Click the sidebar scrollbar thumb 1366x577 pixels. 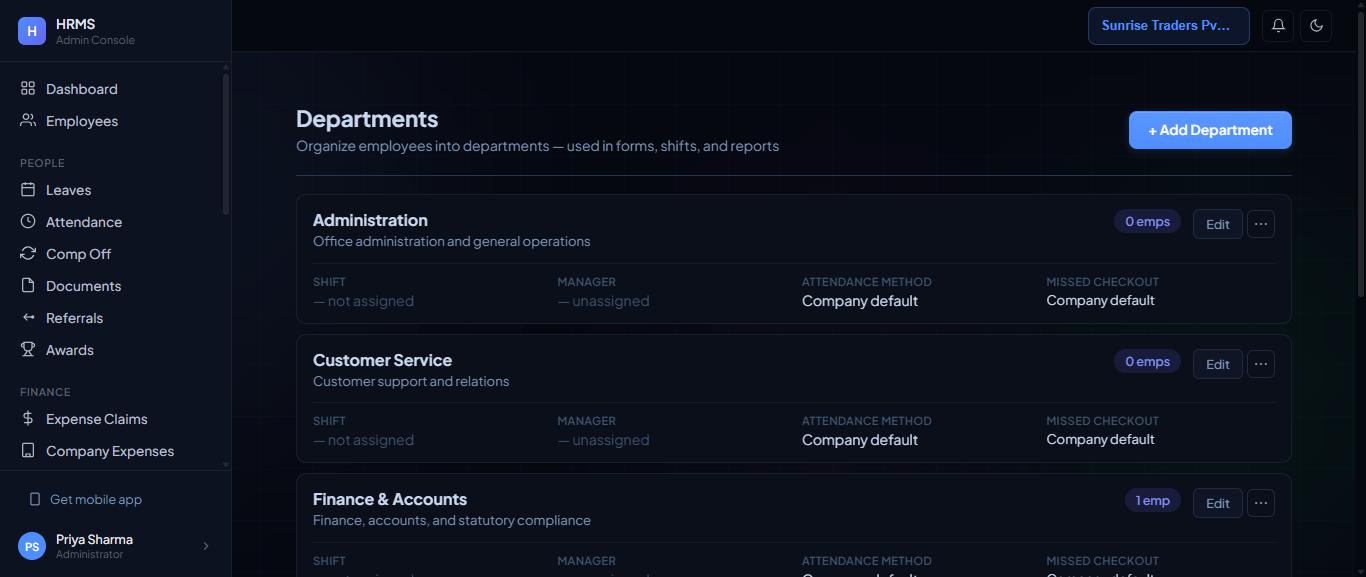[226, 144]
